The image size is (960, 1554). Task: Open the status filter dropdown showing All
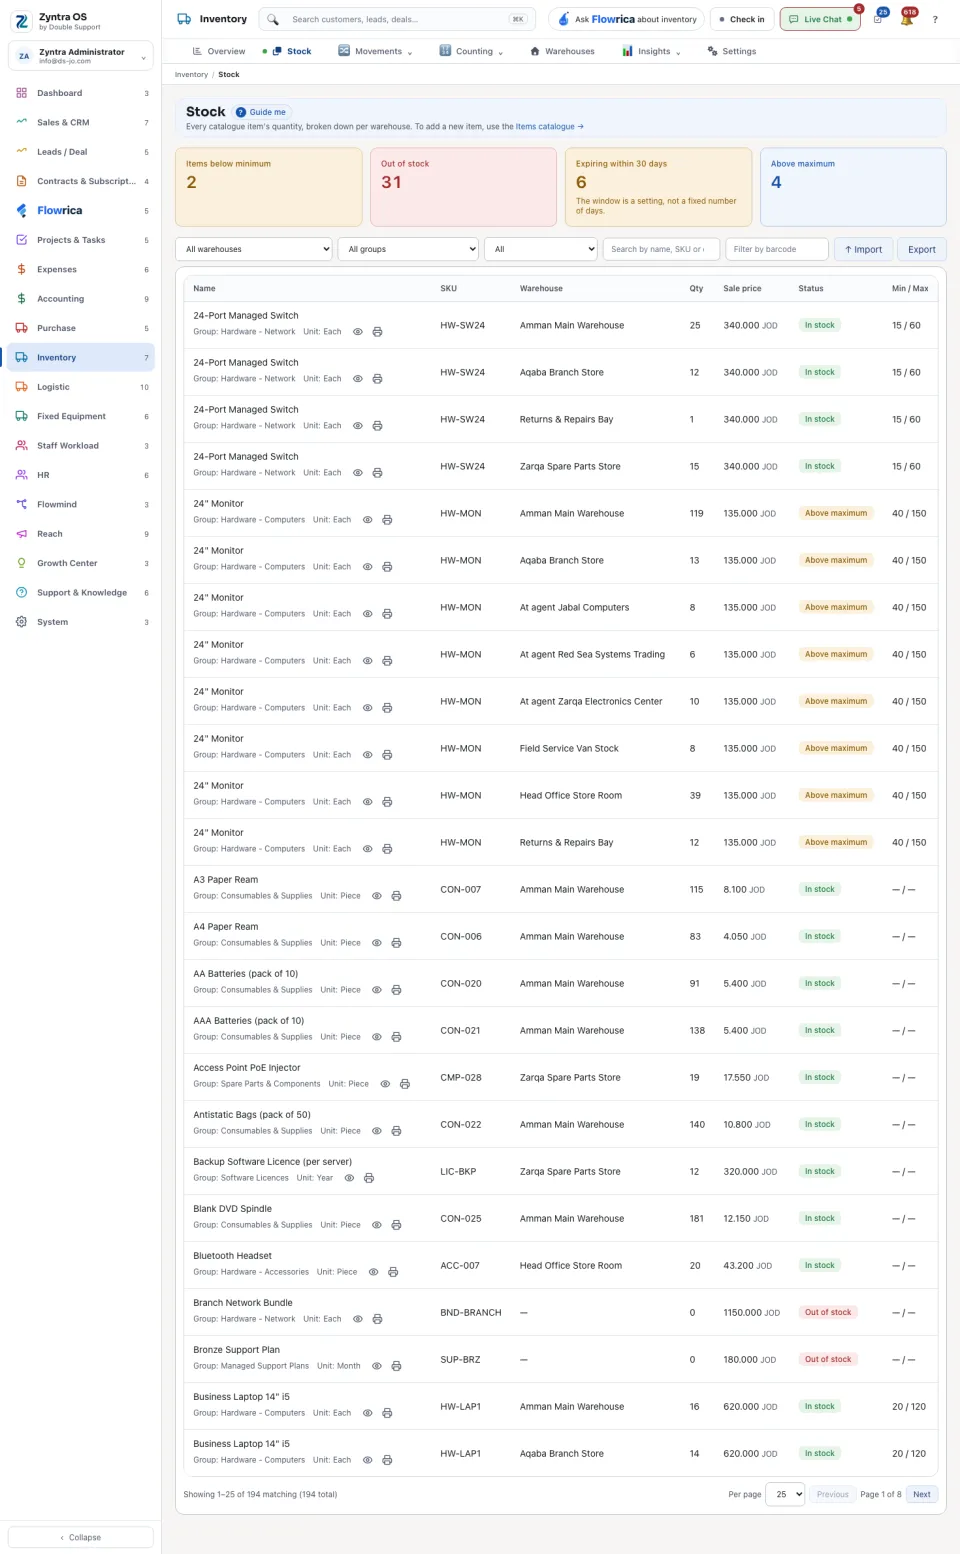[541, 249]
